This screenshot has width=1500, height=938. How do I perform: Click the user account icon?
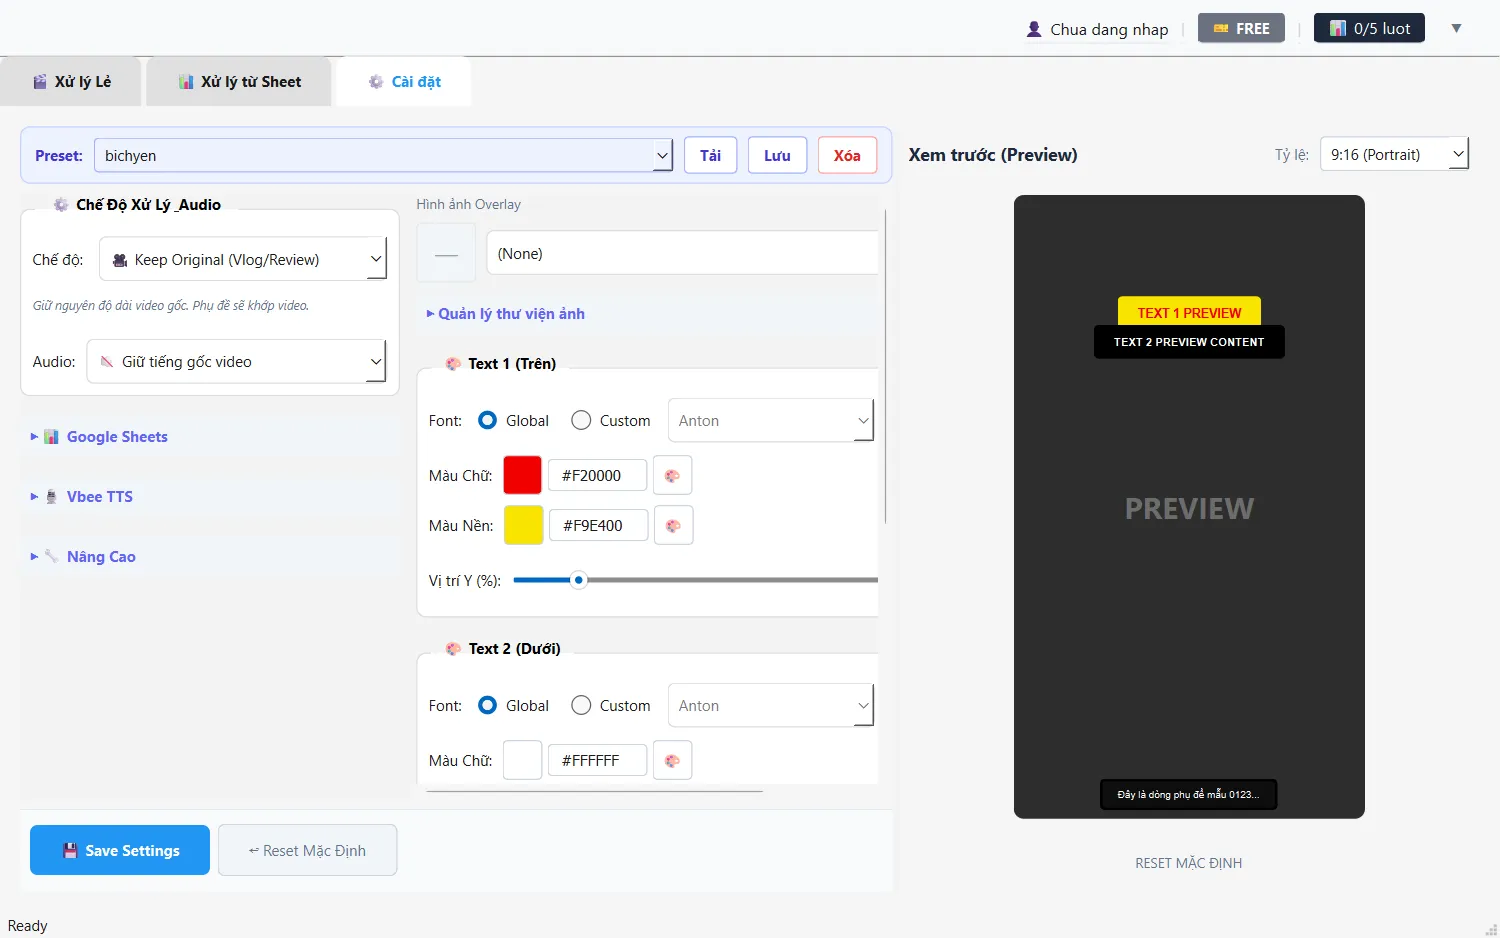(1034, 29)
